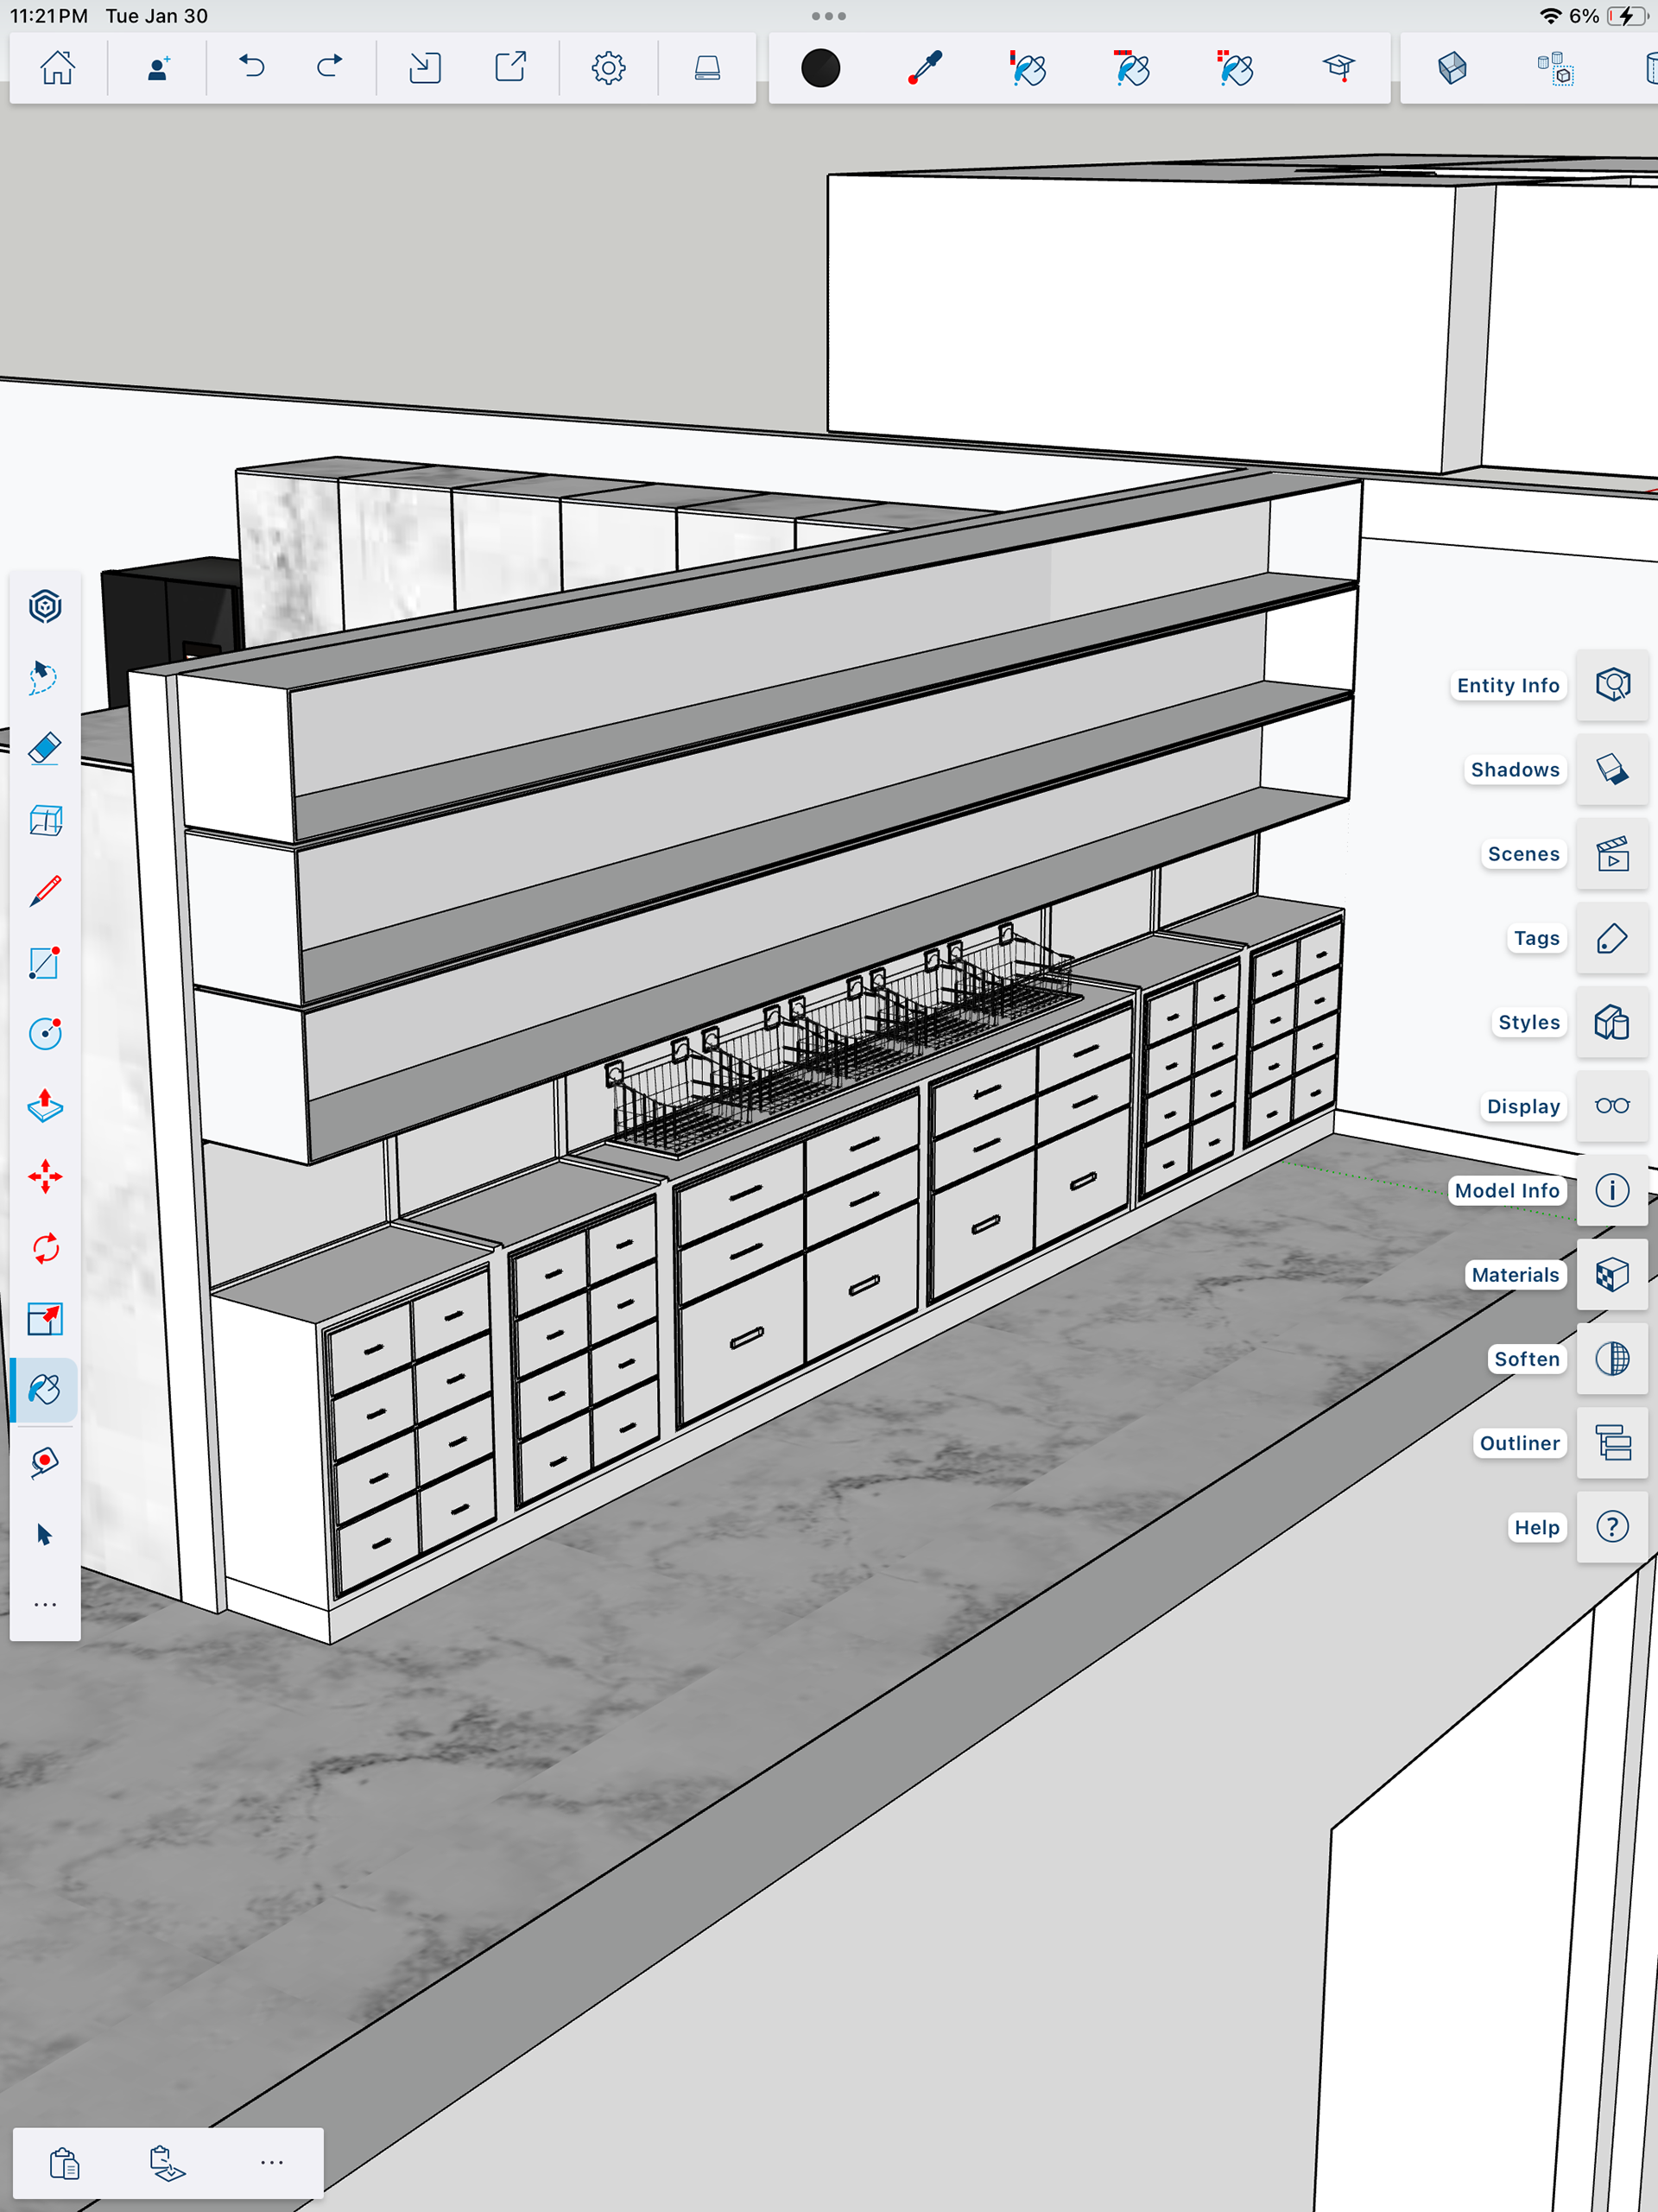Open the Entity Info panel
1658x2212 pixels.
click(x=1611, y=685)
